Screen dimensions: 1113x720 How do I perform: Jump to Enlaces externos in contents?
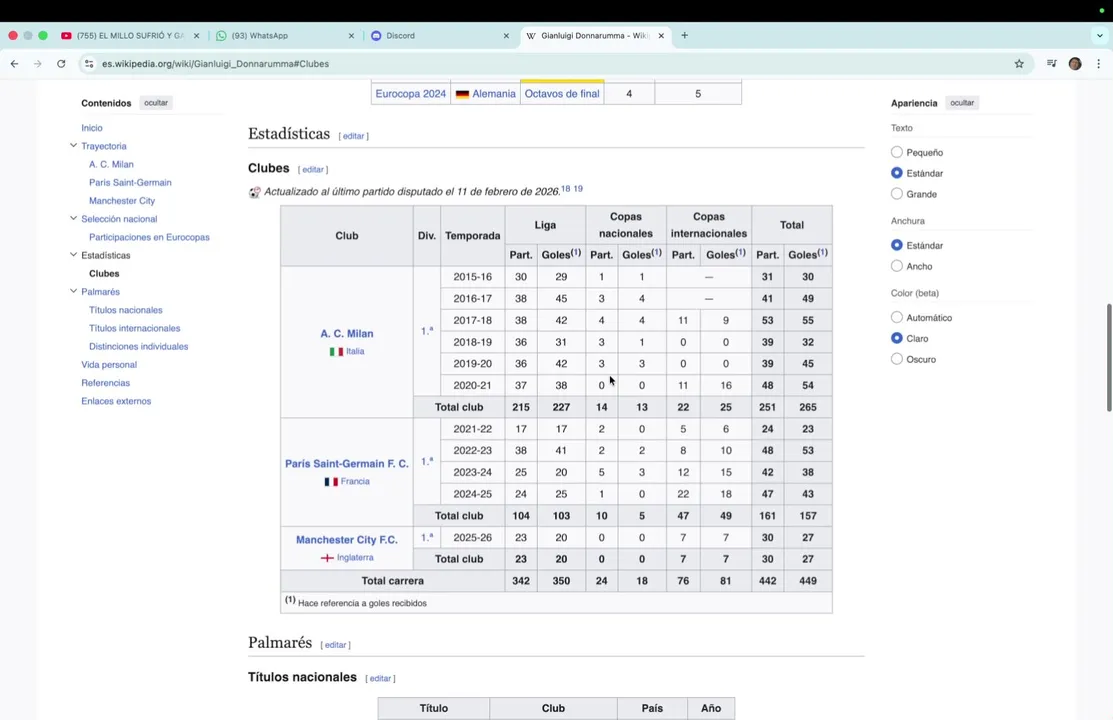tap(116, 401)
